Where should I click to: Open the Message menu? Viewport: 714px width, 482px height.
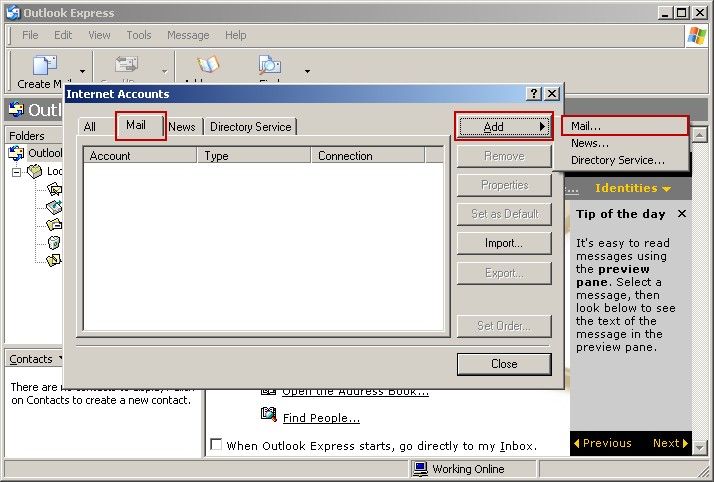pos(188,35)
